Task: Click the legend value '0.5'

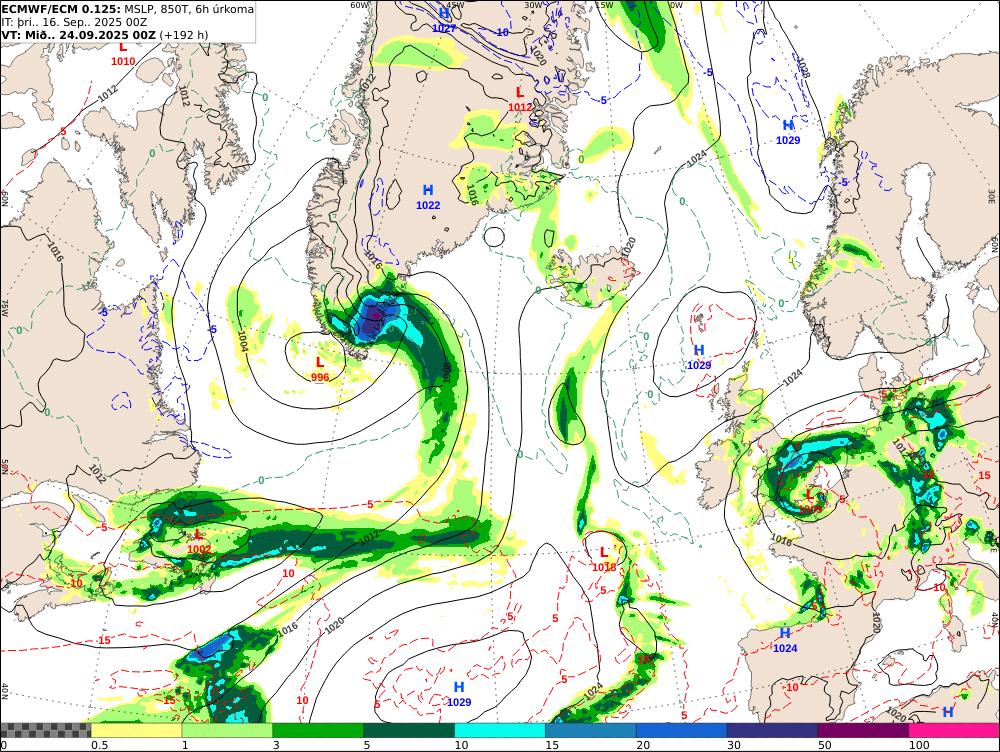Action: (x=99, y=744)
